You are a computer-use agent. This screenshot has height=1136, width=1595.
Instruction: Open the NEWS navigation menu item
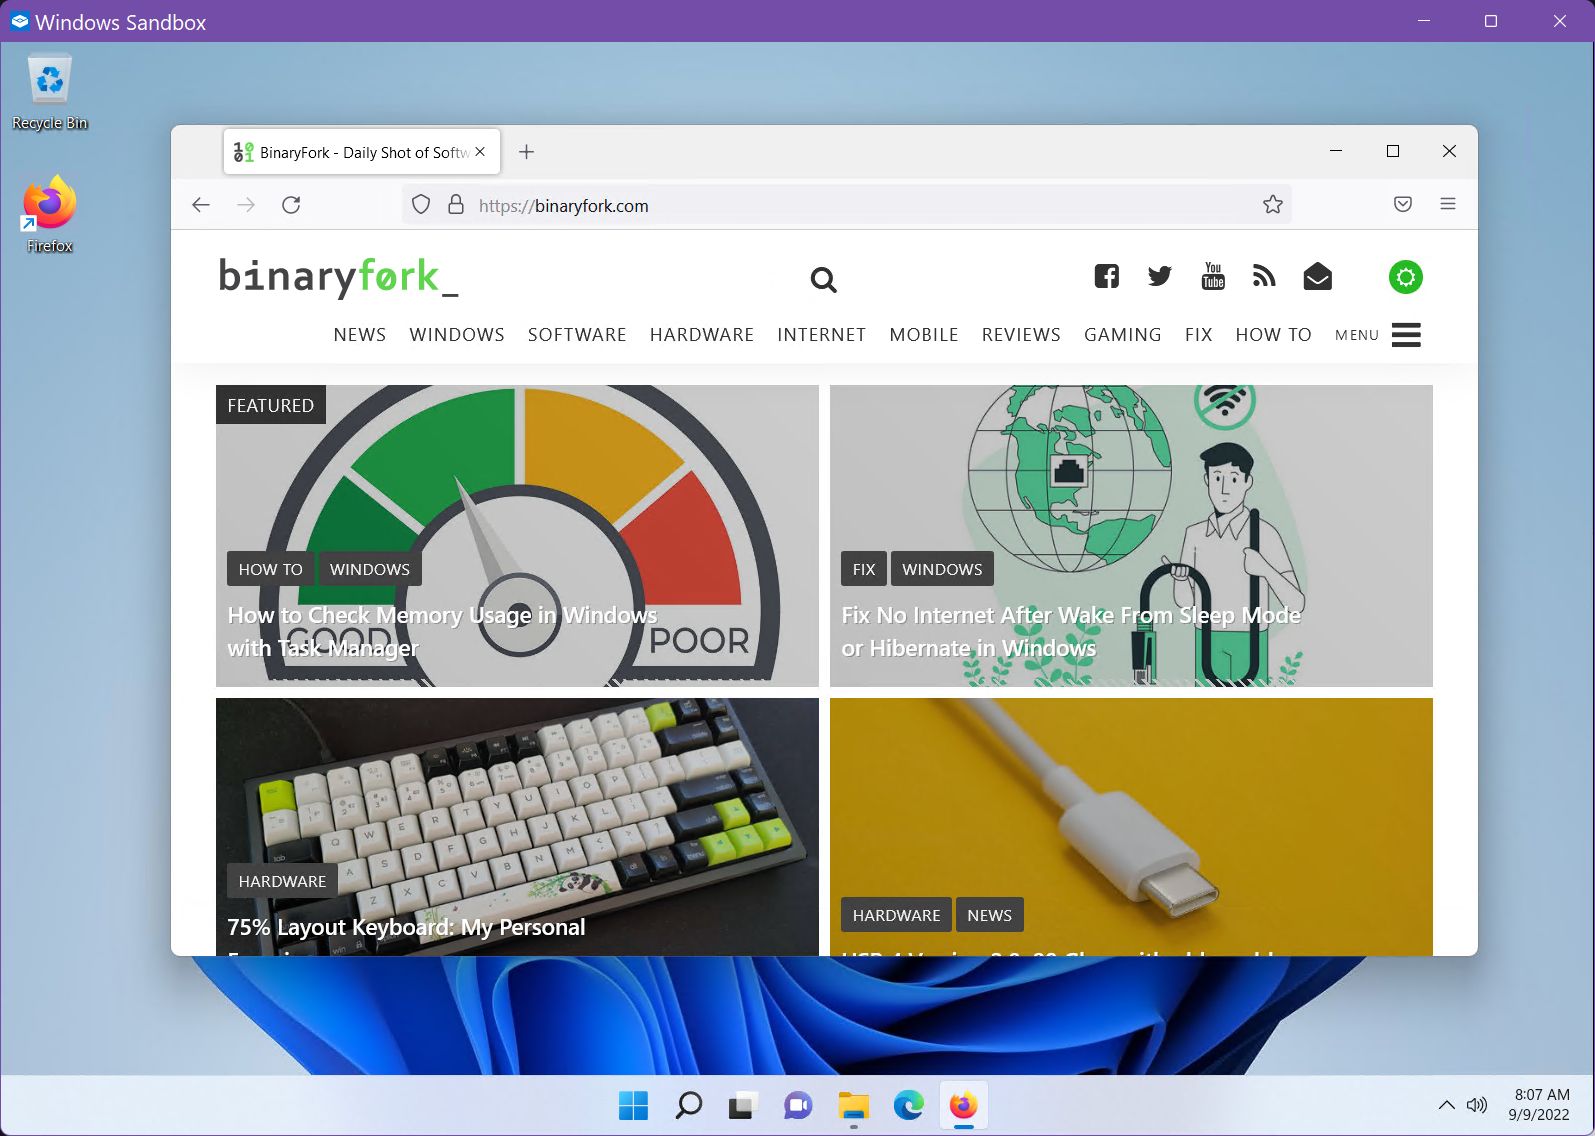(x=360, y=335)
